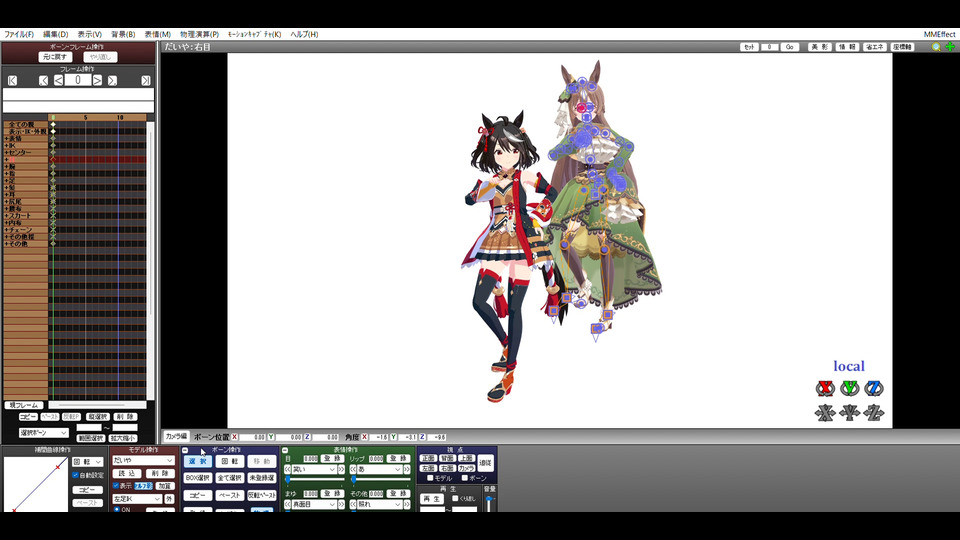Jump to first frame with the |< icon
960x540 pixels.
click(12, 80)
